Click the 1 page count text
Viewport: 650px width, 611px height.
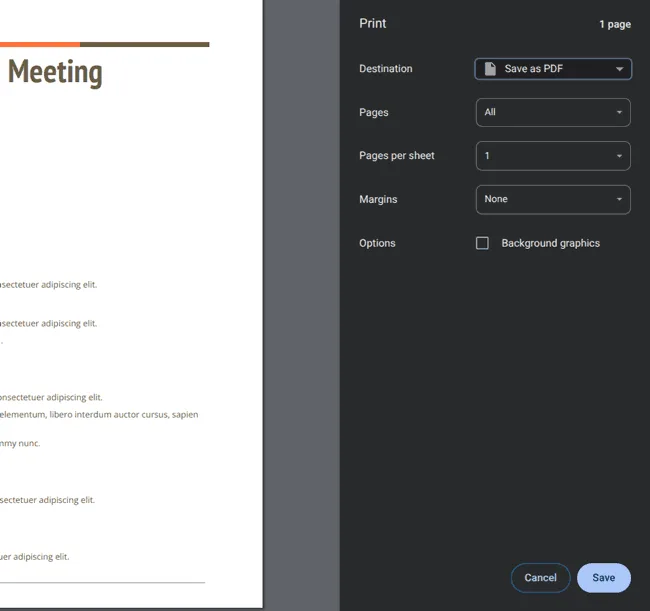pos(614,24)
